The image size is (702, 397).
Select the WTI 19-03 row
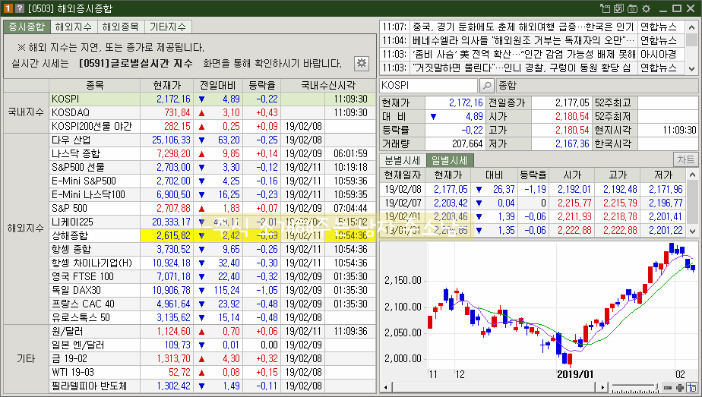coord(212,372)
